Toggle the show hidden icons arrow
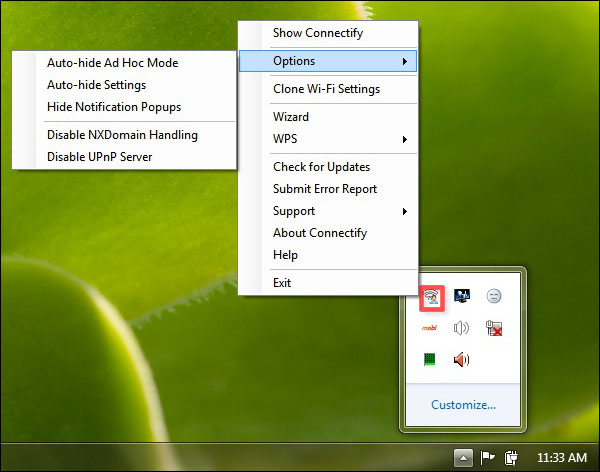Screen dimensions: 600x472 tap(463, 458)
